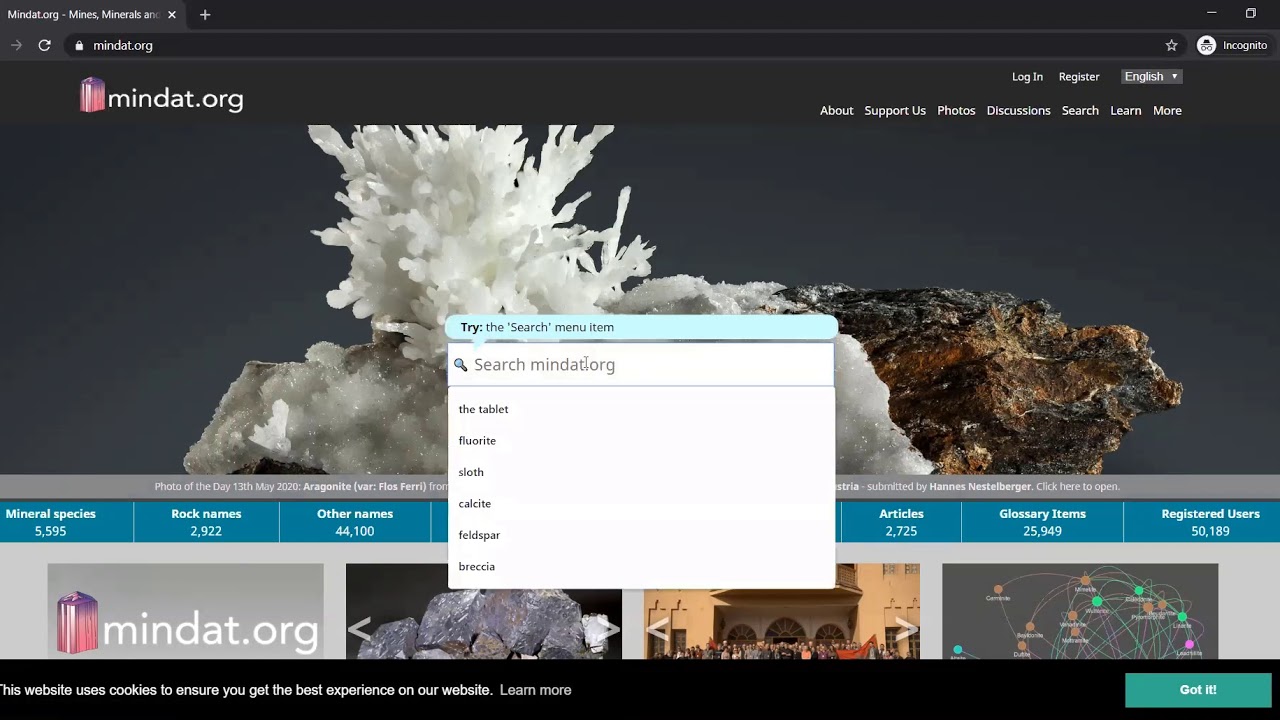This screenshot has height=720, width=1280.
Task: Click the left arrow on the group photo thumbnail
Action: 658,628
